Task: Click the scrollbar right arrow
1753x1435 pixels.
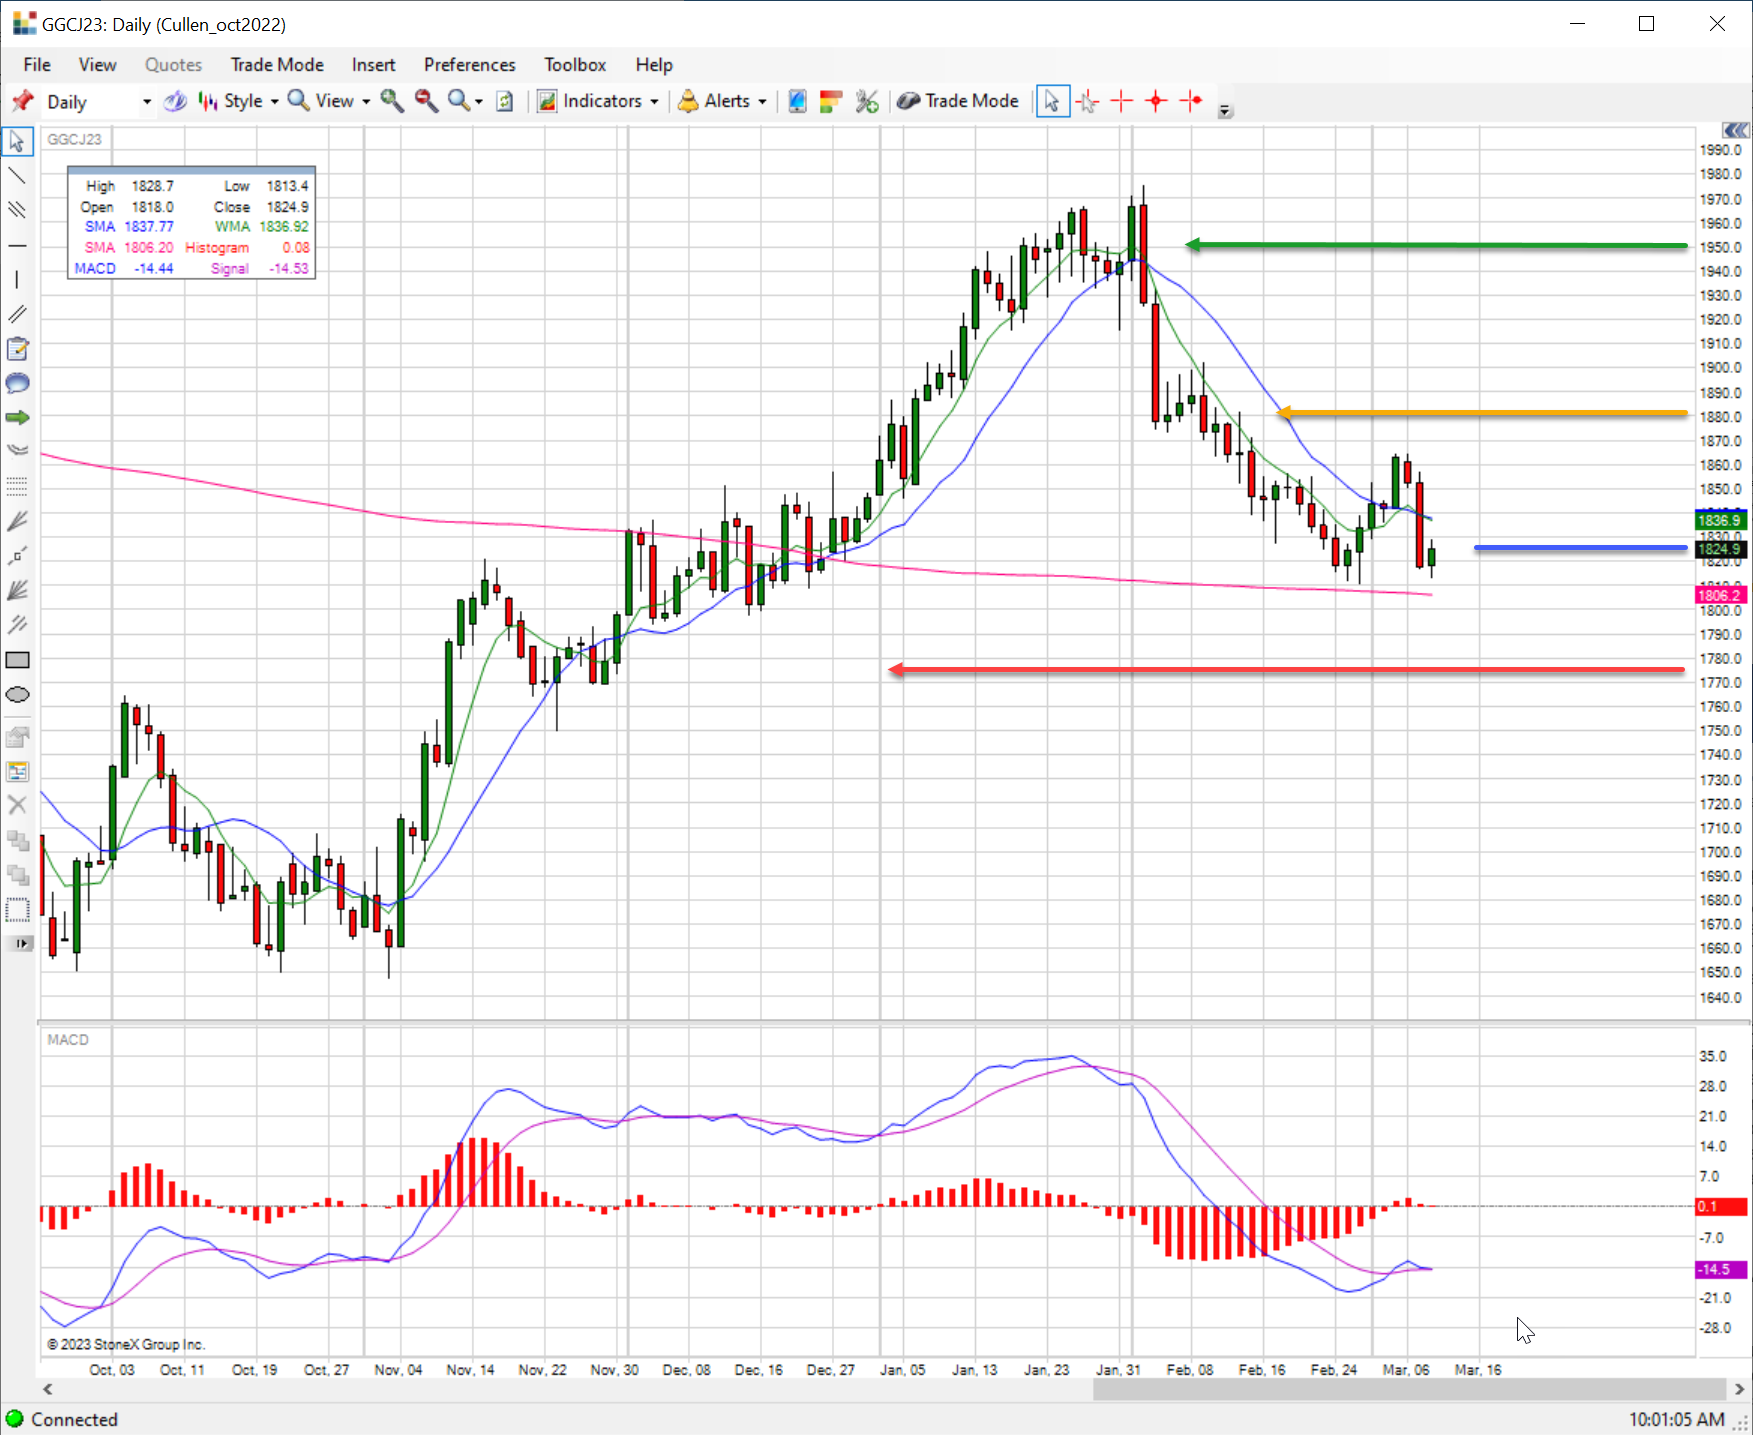Action: [x=1739, y=1389]
